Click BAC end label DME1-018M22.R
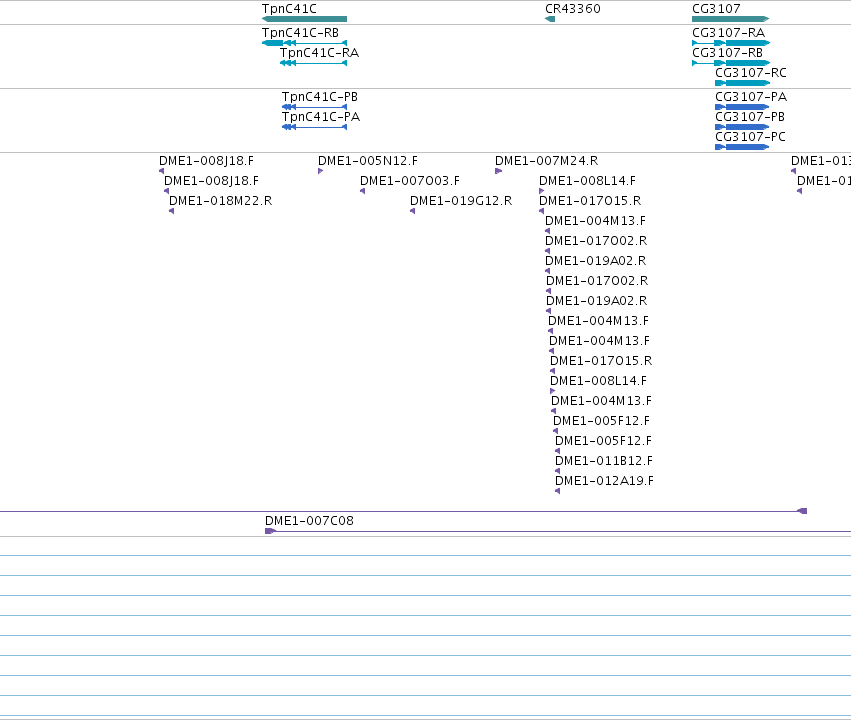The image size is (851, 720). click(220, 201)
